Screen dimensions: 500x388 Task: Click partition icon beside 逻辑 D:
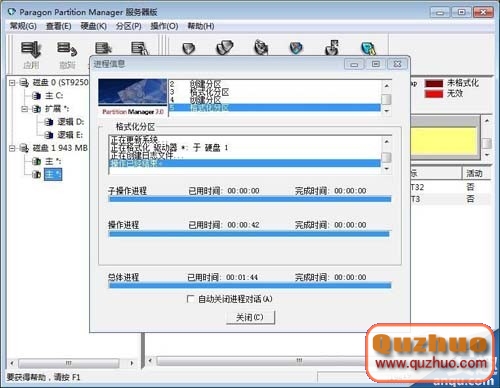click(x=49, y=122)
